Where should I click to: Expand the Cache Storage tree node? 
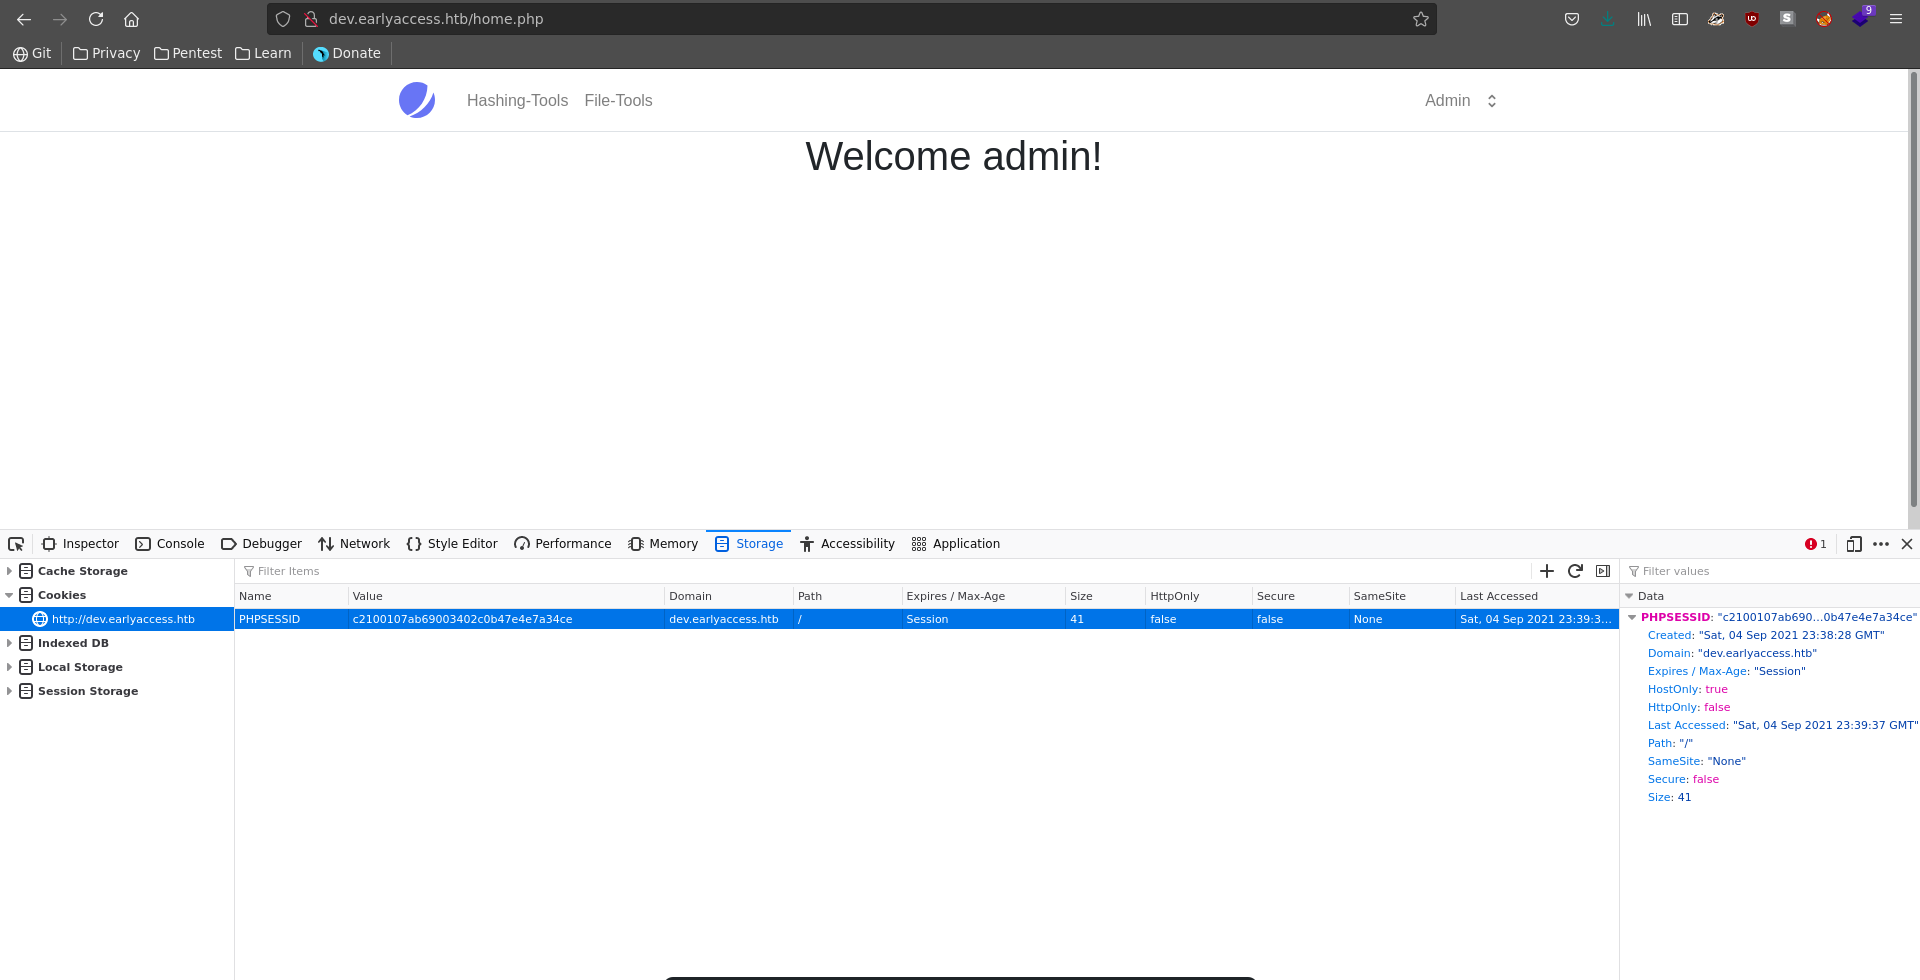click(9, 571)
